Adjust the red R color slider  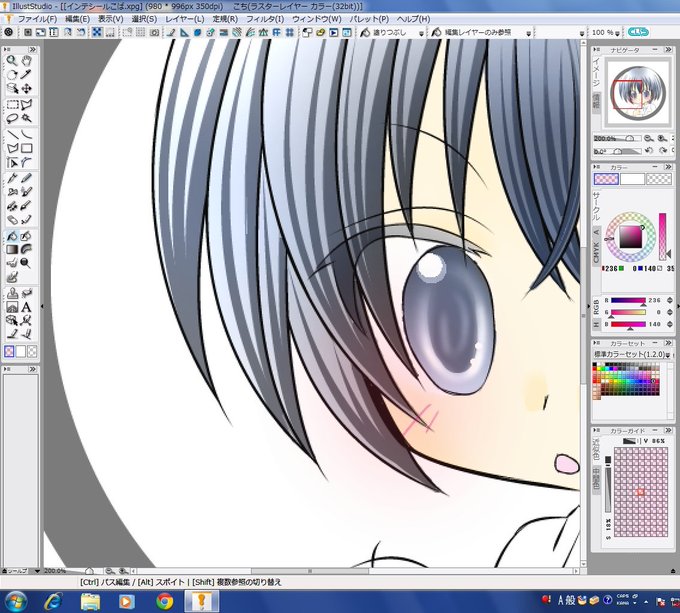[628, 300]
